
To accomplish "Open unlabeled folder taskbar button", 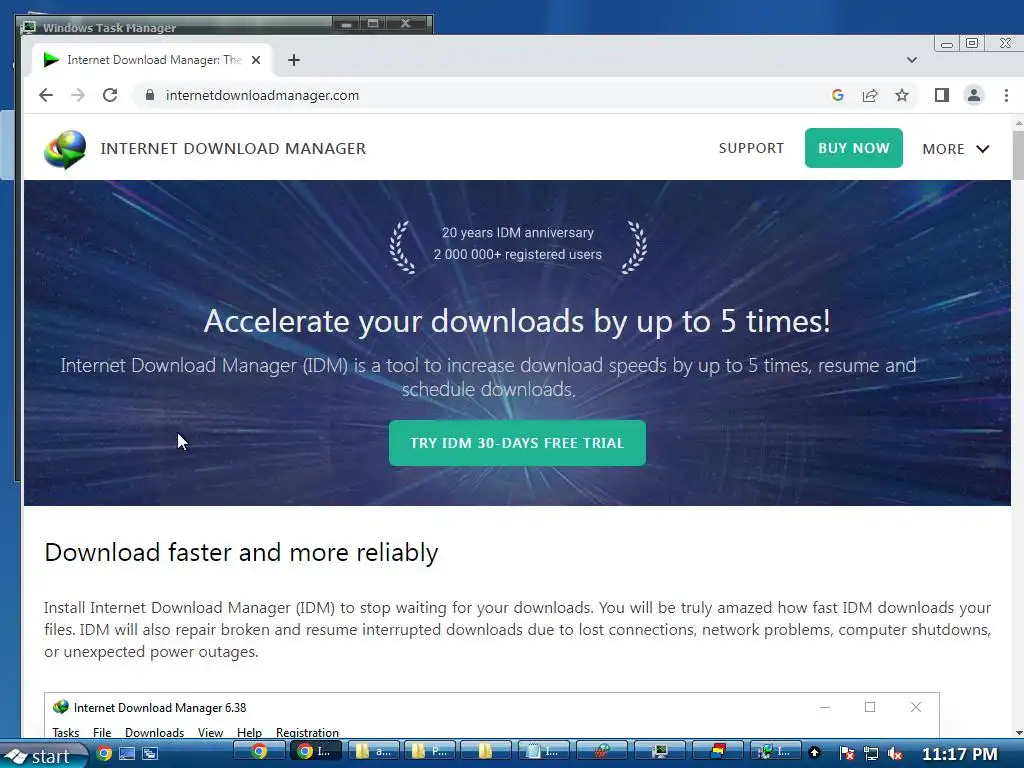I will 486,752.
